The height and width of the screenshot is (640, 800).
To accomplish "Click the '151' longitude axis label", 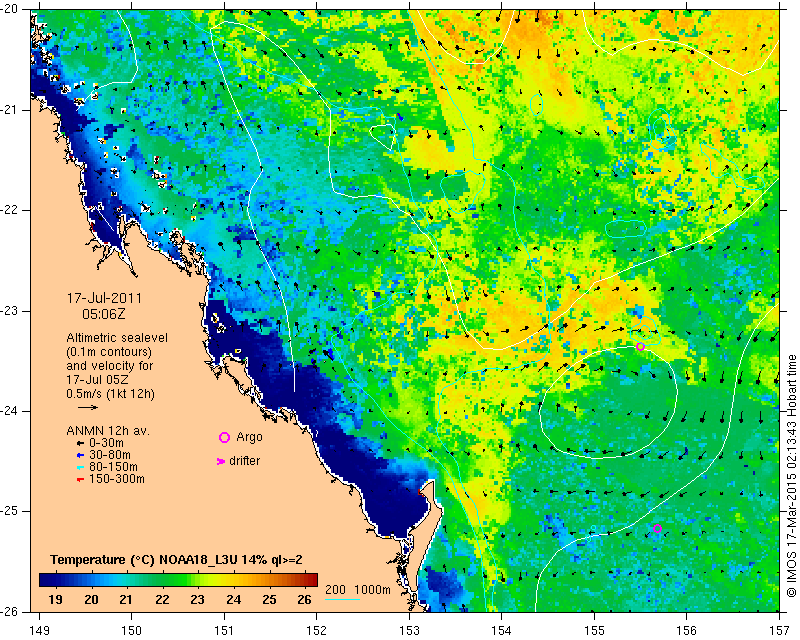I will coord(224,631).
